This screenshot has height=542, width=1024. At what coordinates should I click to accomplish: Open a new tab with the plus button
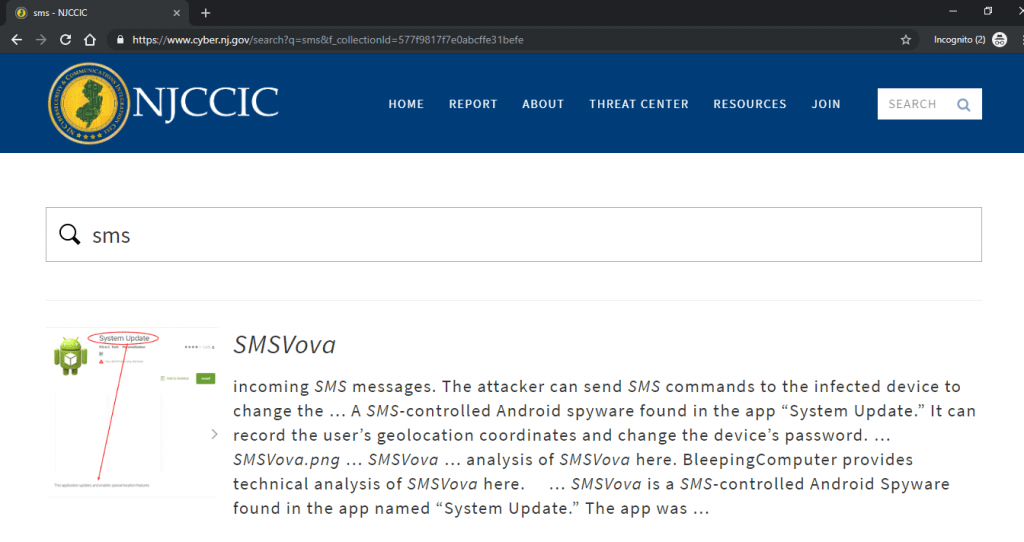point(206,13)
